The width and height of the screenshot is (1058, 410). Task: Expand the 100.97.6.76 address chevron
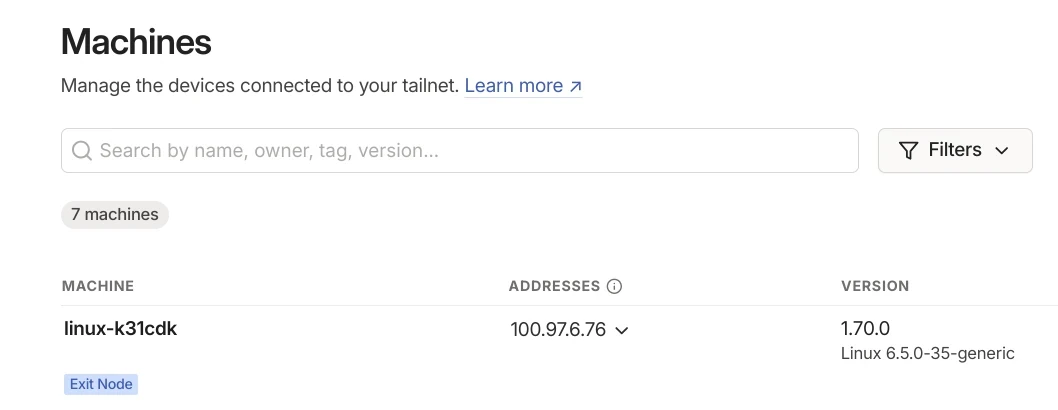[x=622, y=330]
